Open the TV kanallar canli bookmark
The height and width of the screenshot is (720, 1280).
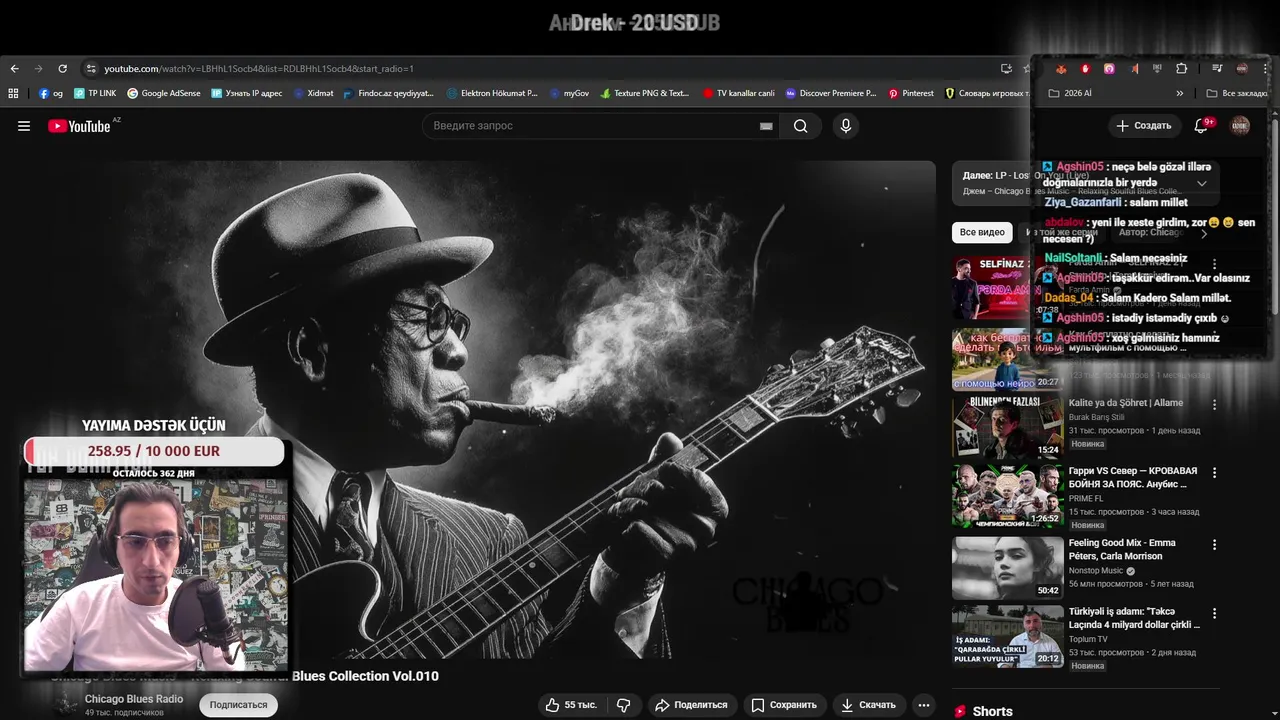pyautogui.click(x=739, y=93)
